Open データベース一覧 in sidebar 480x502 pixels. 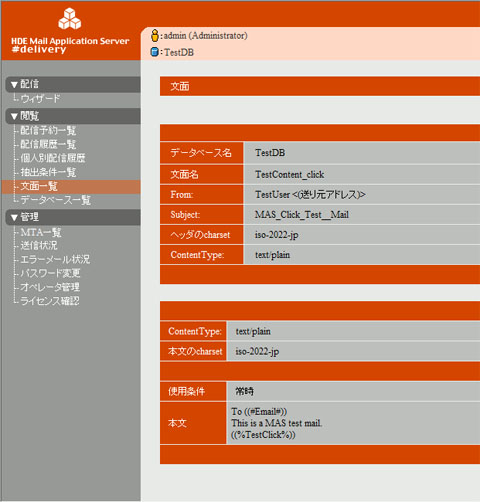pos(55,200)
